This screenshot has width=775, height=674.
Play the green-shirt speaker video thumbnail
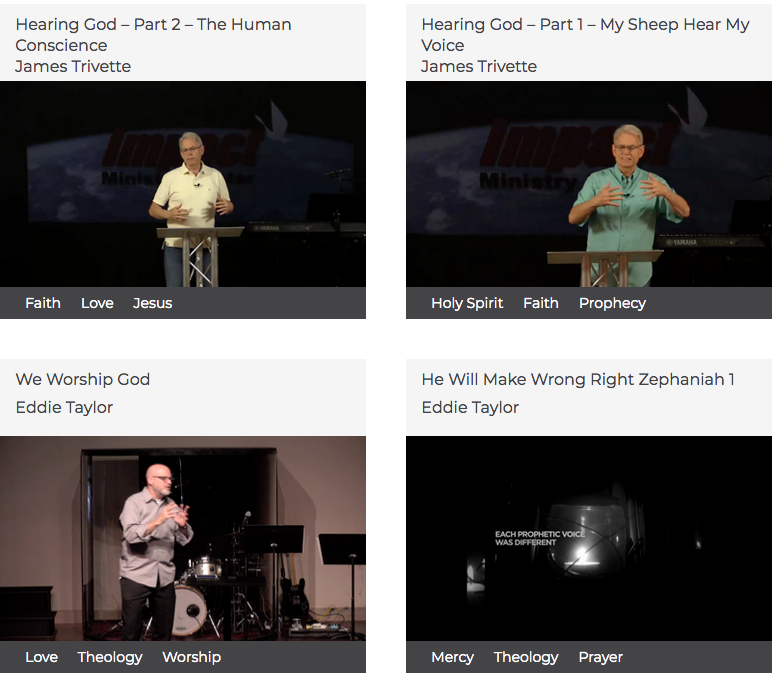(x=589, y=184)
